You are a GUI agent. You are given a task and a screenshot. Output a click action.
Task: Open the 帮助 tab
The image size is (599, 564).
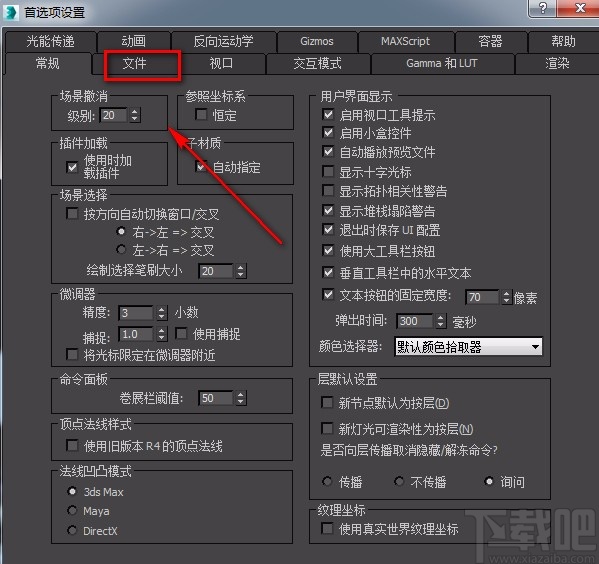tap(563, 41)
